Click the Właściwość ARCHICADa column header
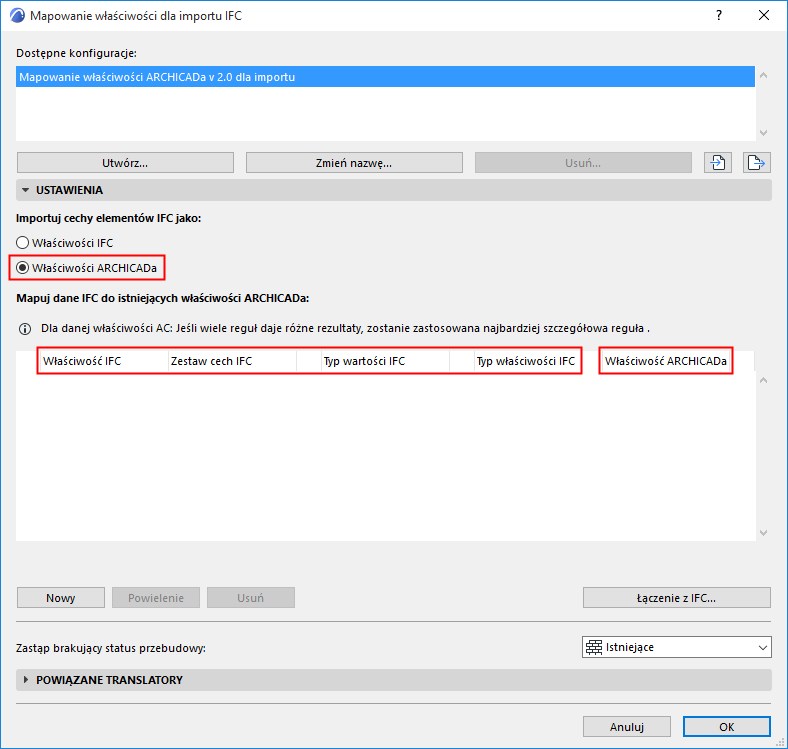The image size is (788, 749). pos(665,361)
